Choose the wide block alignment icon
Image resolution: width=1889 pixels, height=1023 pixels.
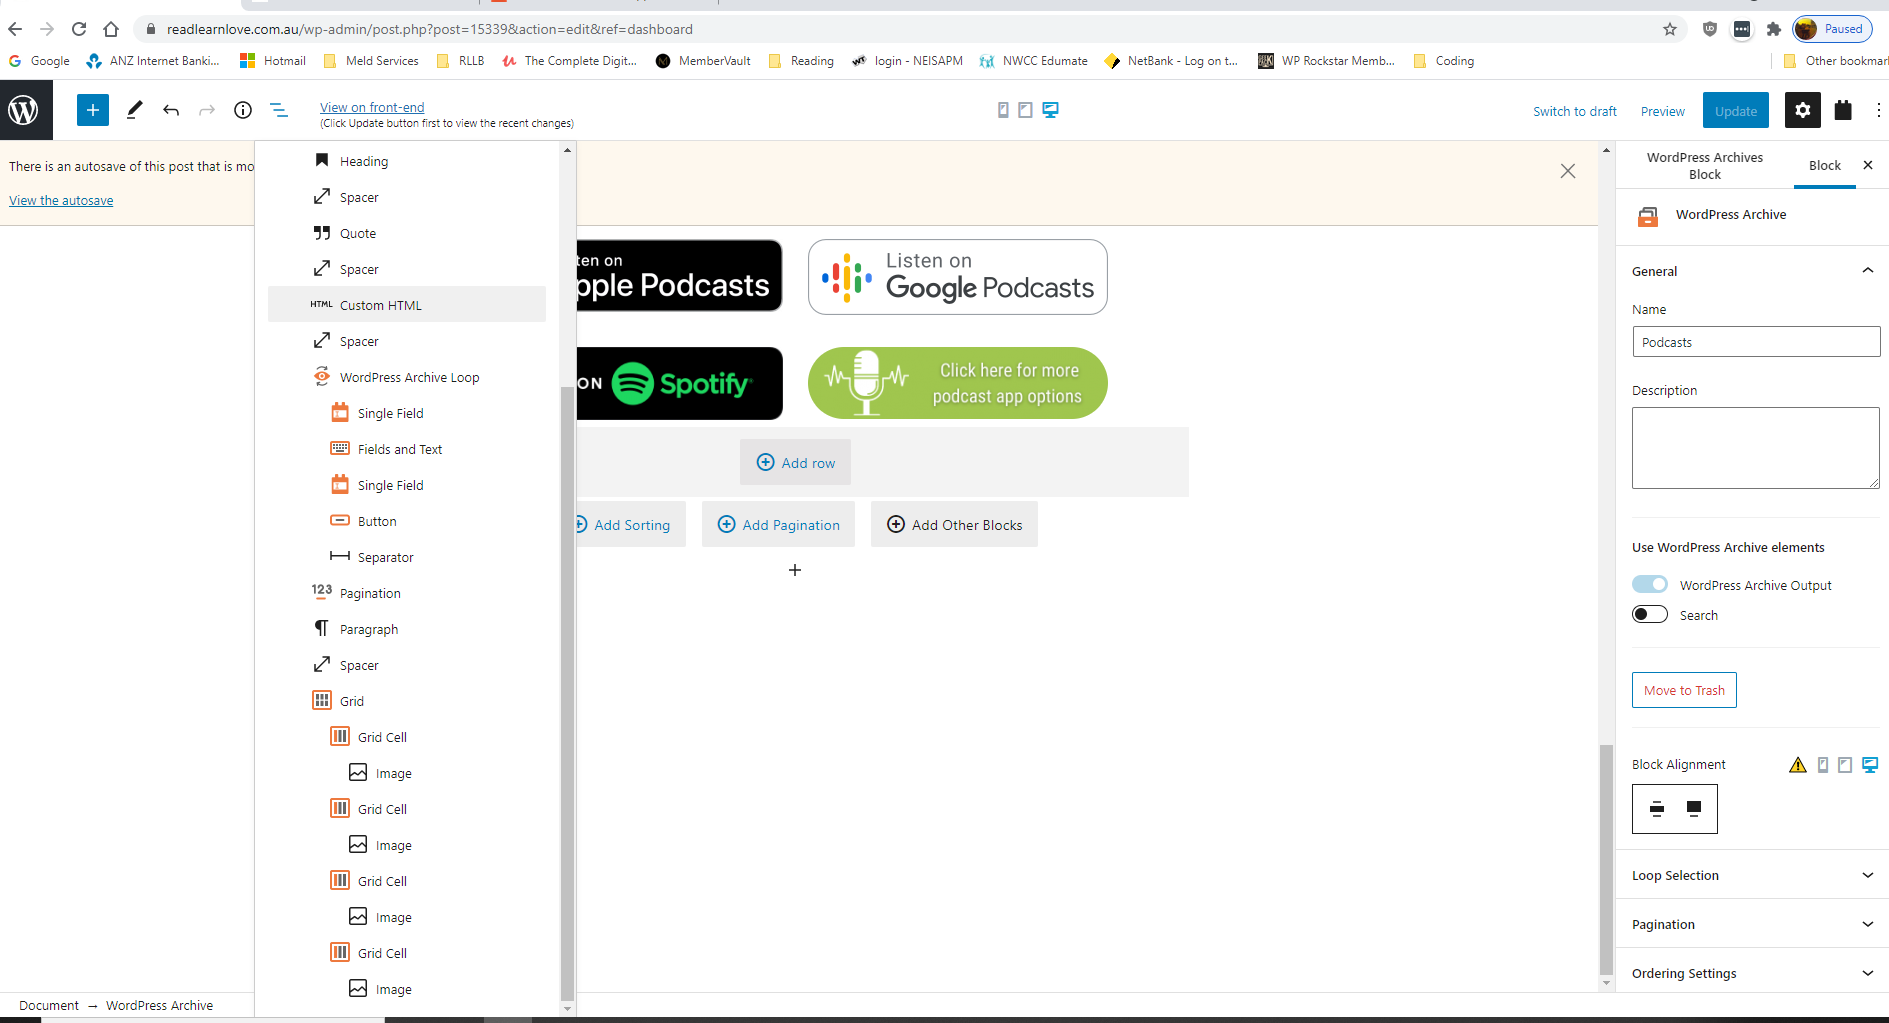coord(1694,809)
